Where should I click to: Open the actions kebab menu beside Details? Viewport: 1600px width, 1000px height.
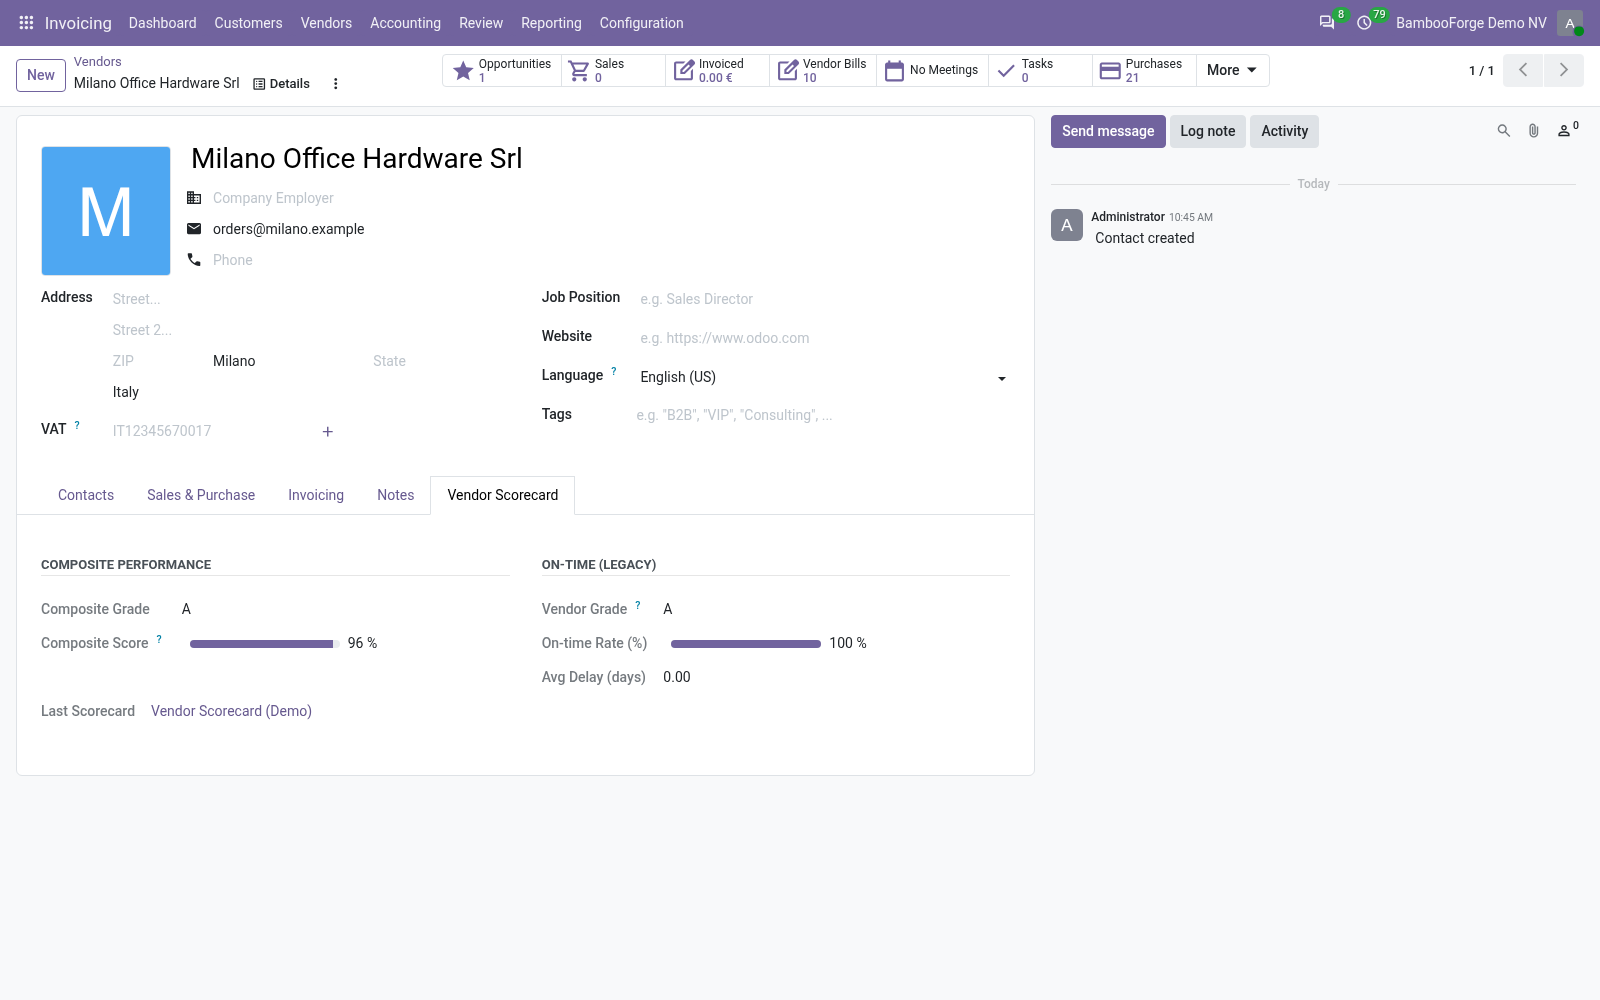tap(336, 84)
